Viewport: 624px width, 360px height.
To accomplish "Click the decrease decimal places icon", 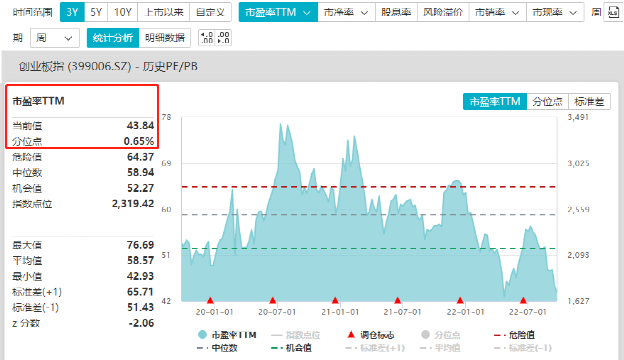I will (223, 38).
